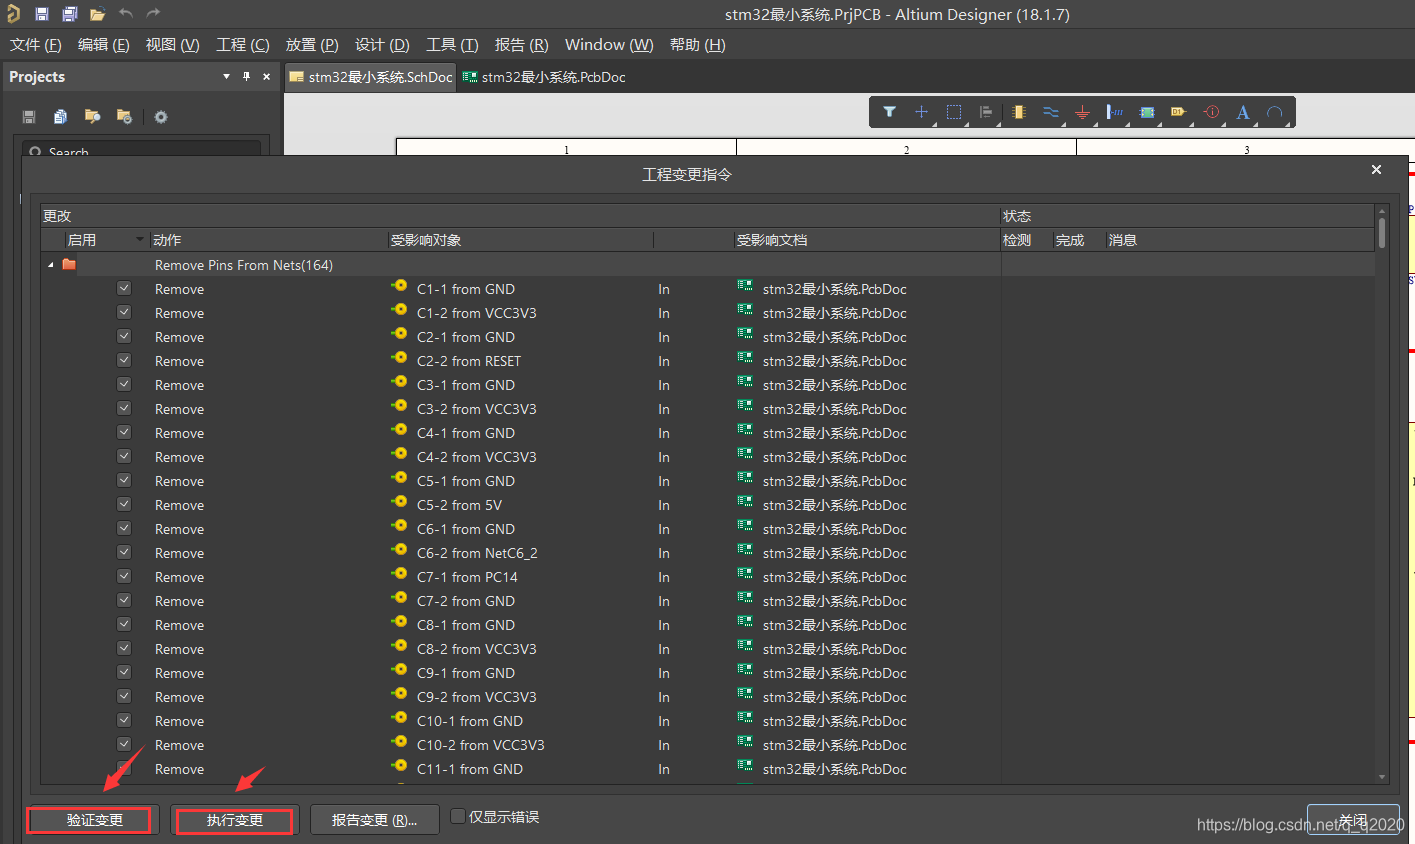Image resolution: width=1415 pixels, height=844 pixels.
Task: Click the 动作 column header
Action: coord(269,240)
